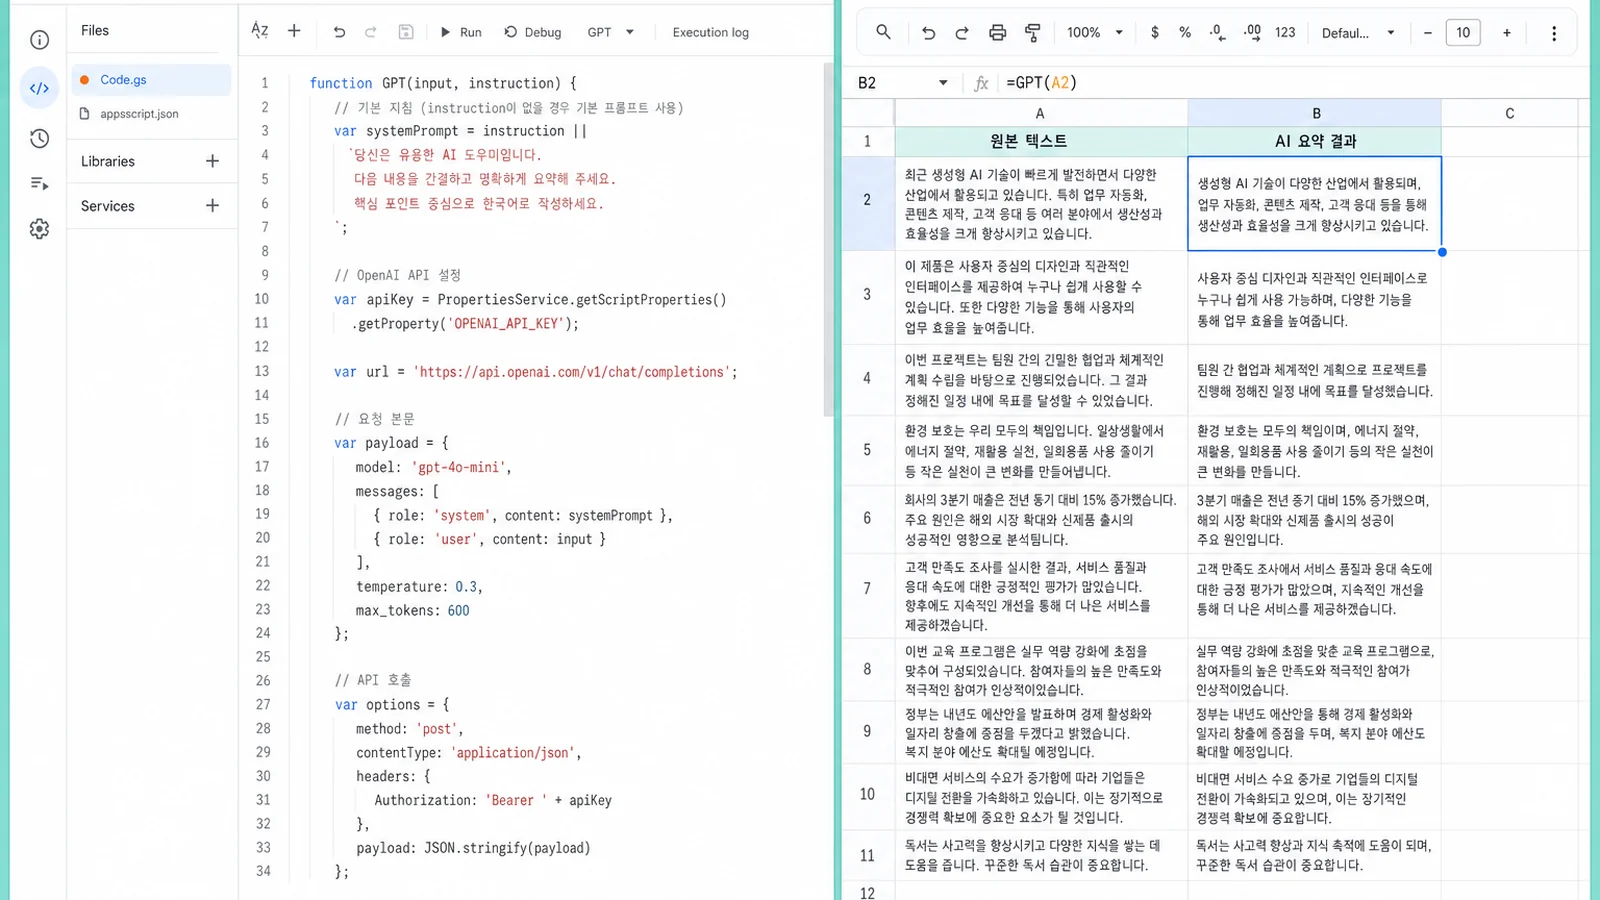Click the Services section label

click(x=108, y=206)
